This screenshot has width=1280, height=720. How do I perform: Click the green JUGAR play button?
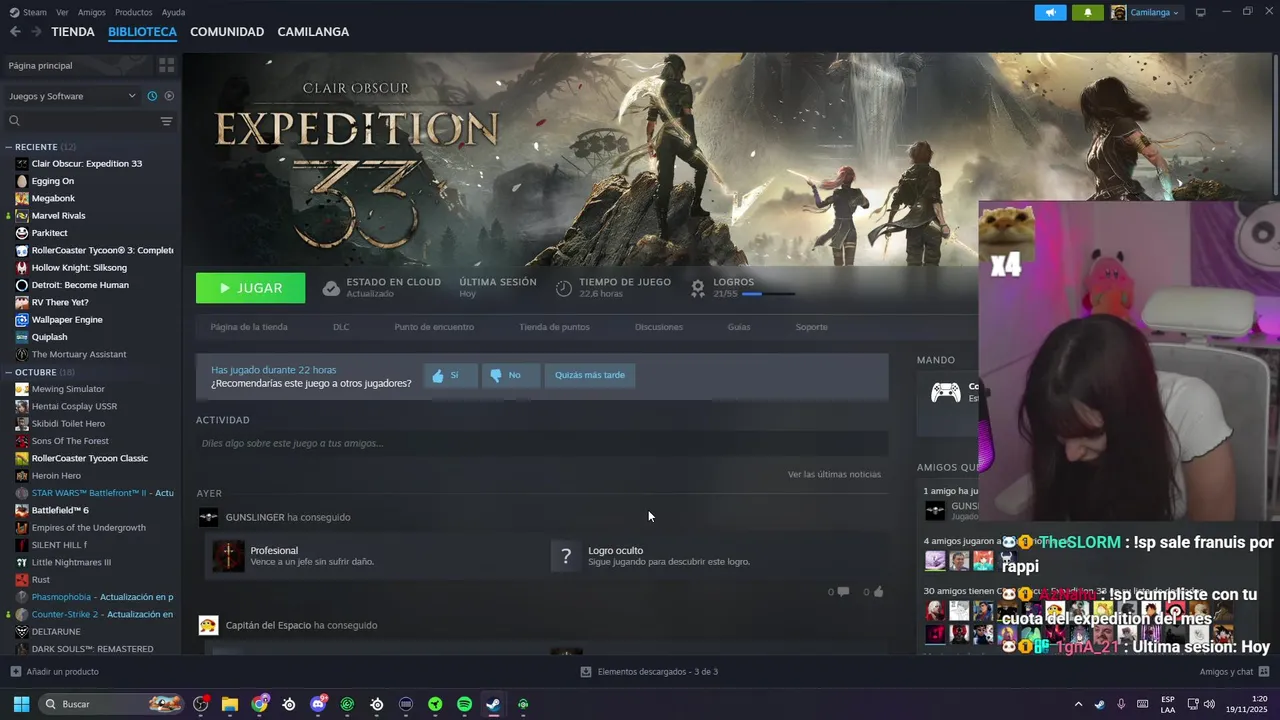pos(250,288)
